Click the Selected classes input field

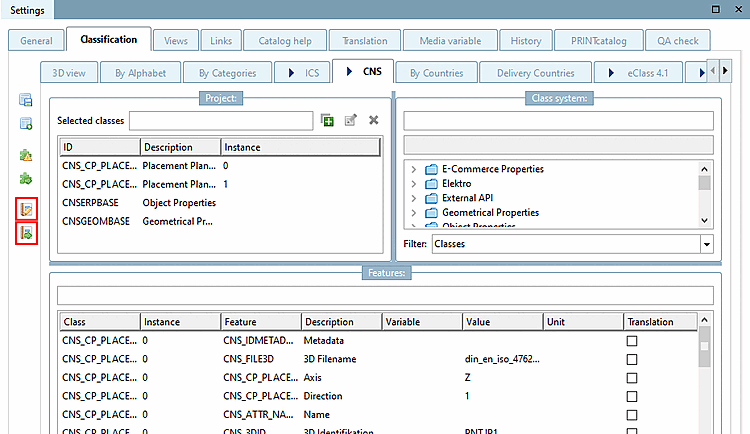pos(221,121)
